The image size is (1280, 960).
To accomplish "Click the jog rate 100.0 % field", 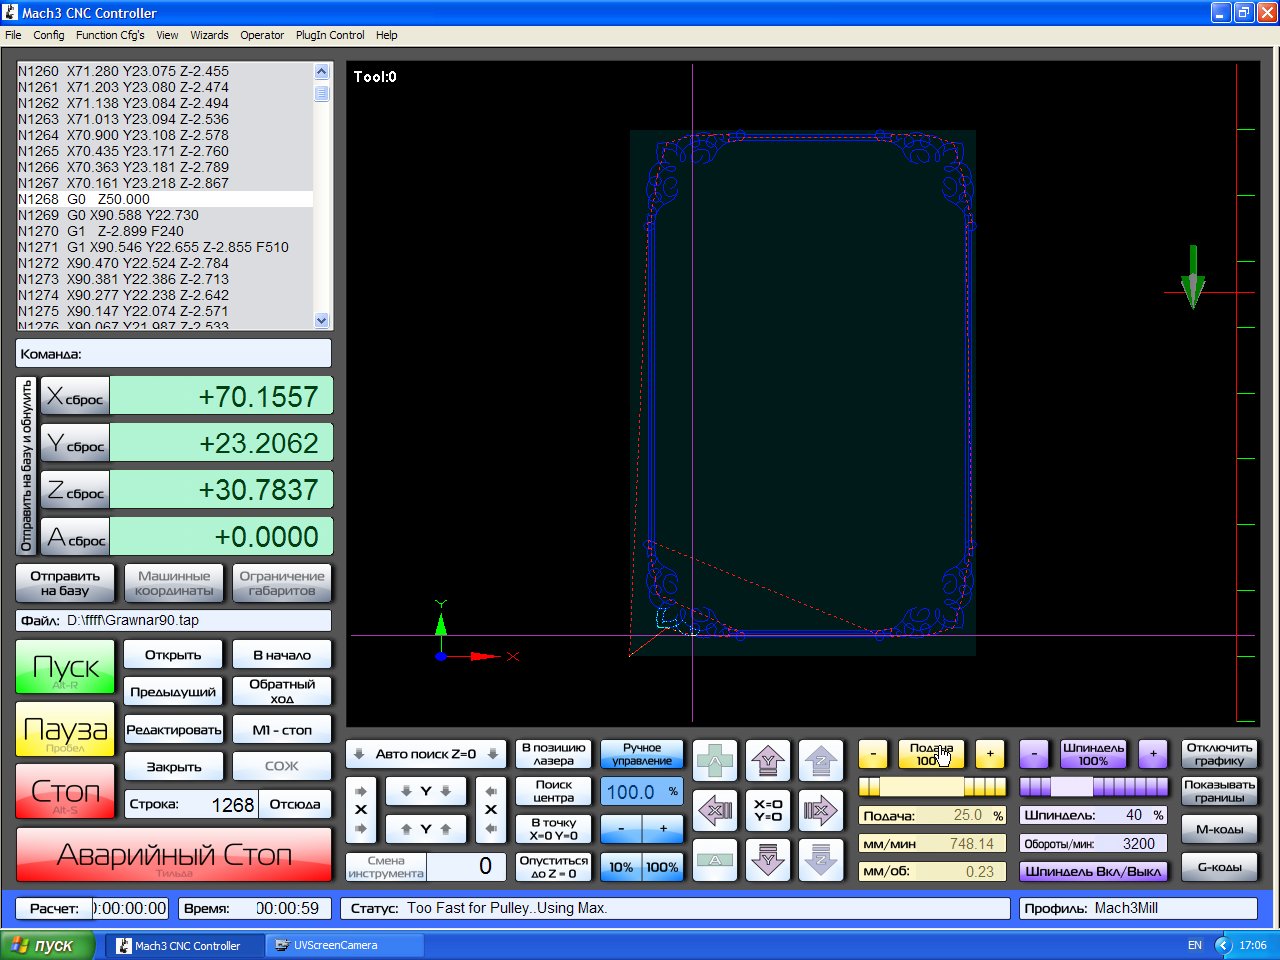I will coord(642,791).
